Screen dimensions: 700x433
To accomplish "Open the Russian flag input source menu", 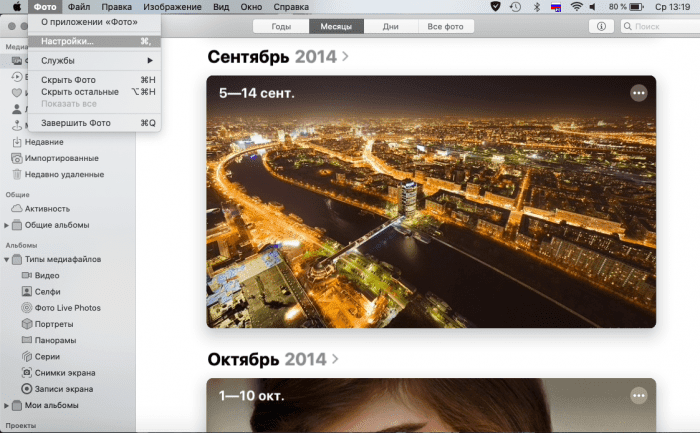I will [x=556, y=7].
